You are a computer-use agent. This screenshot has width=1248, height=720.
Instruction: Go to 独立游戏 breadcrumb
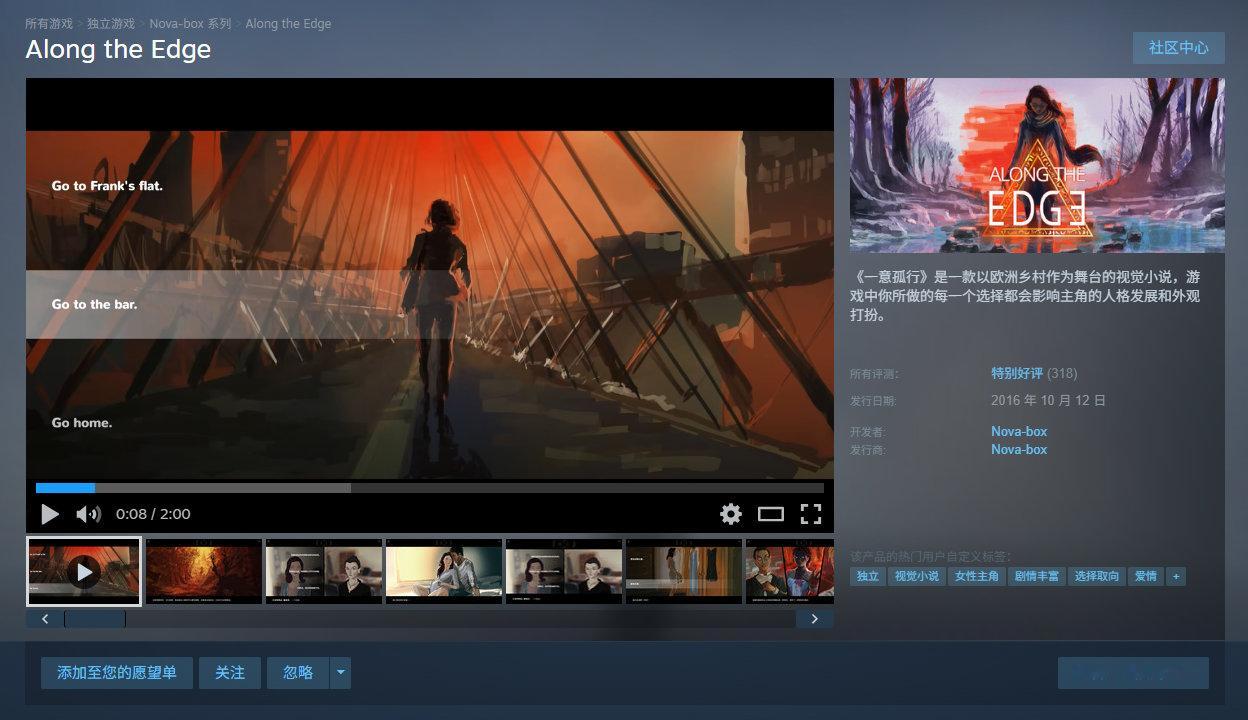(x=111, y=23)
